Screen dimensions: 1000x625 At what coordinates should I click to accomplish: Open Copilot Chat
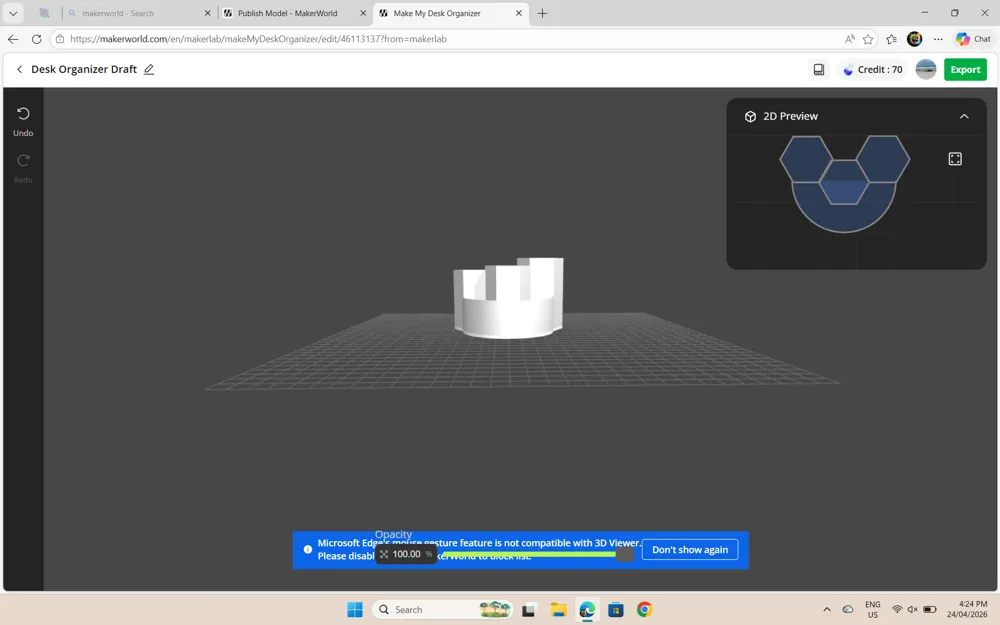[973, 39]
